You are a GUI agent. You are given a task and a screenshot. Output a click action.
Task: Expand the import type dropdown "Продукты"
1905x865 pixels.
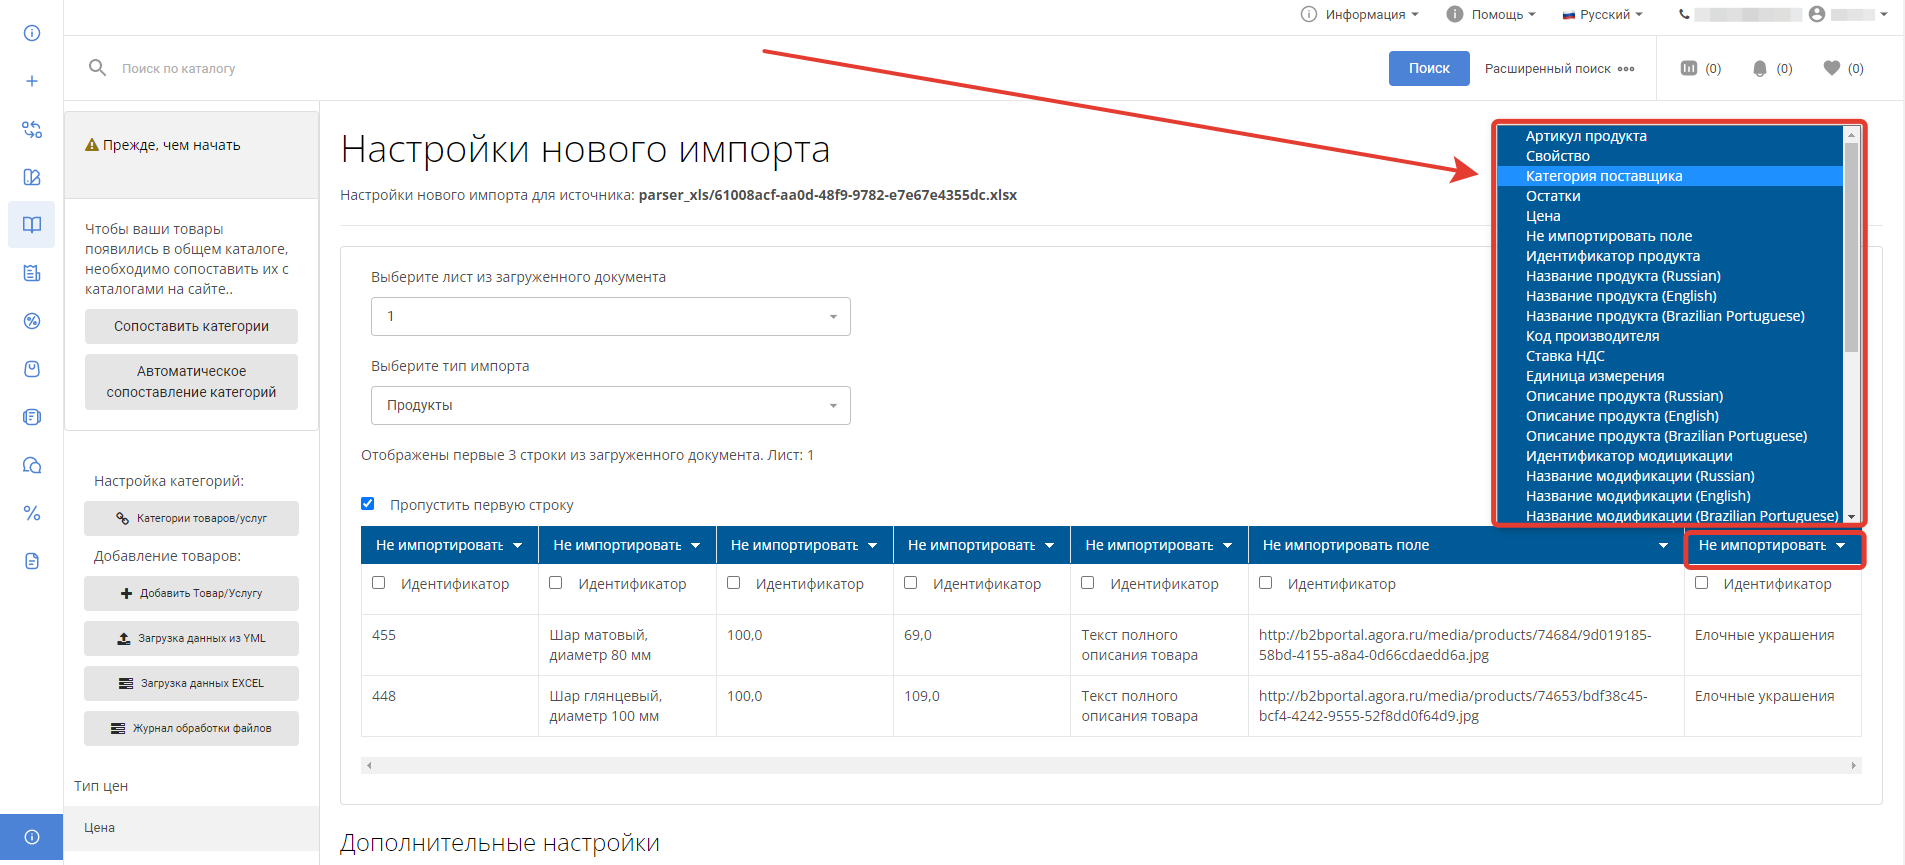click(x=610, y=405)
